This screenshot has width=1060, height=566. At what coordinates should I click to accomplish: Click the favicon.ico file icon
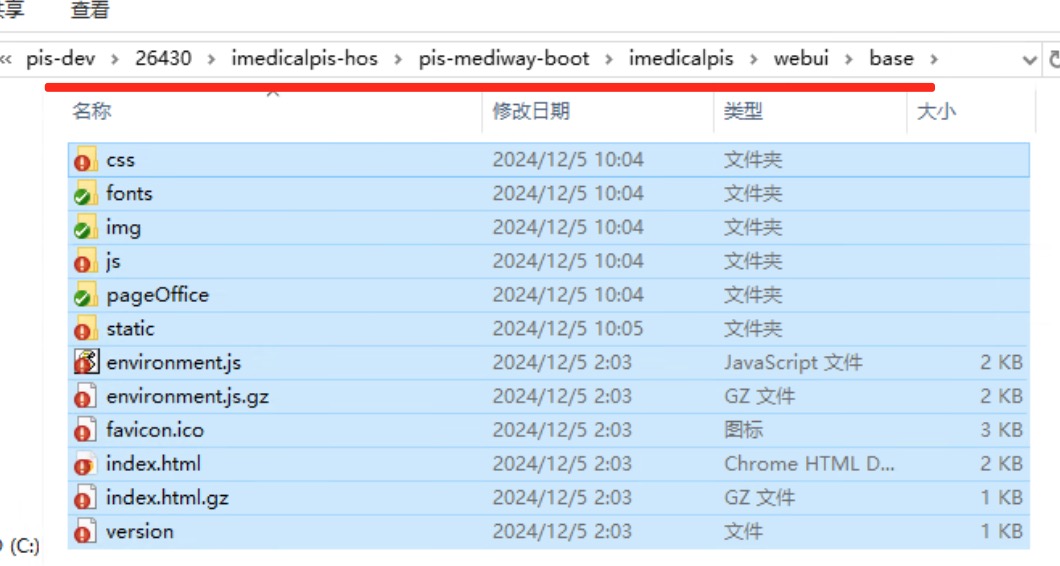[85, 430]
